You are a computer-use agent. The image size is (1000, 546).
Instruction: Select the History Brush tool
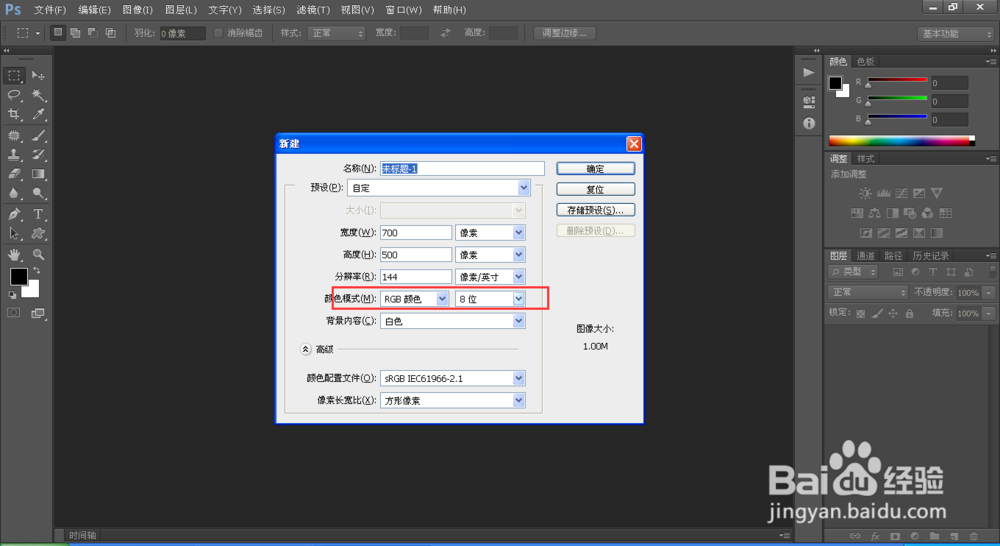click(x=38, y=154)
